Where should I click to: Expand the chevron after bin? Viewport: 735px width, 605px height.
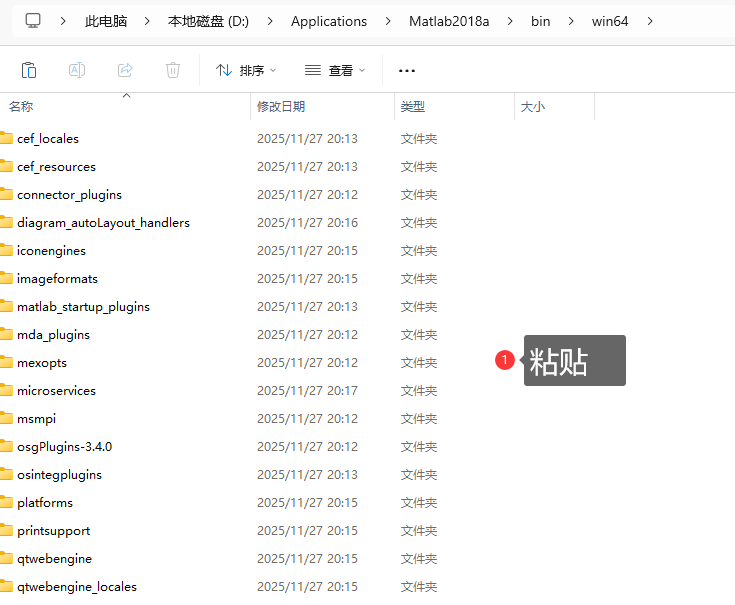coord(571,21)
